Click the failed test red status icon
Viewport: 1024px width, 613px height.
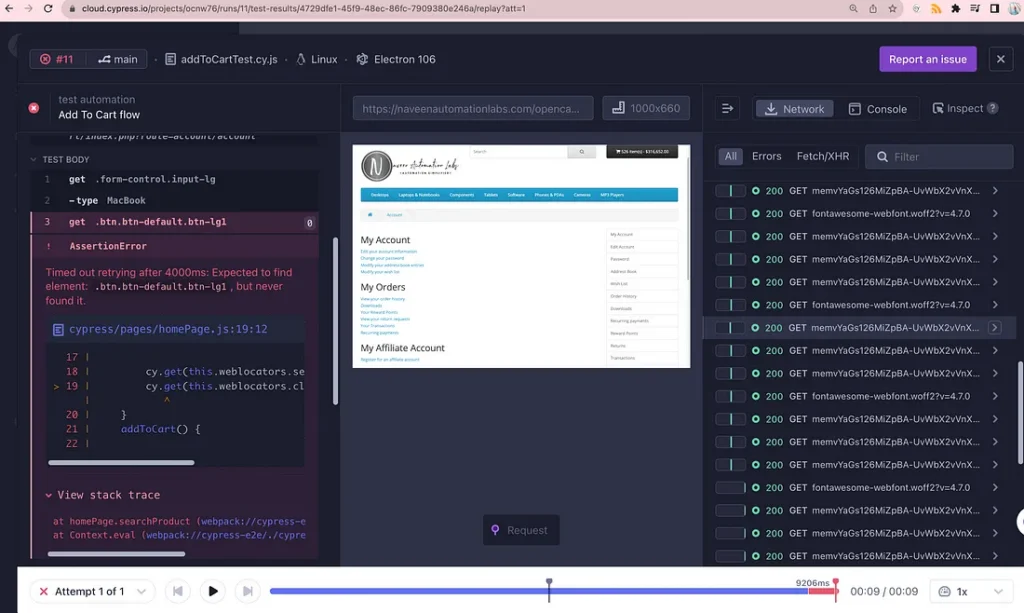34,107
